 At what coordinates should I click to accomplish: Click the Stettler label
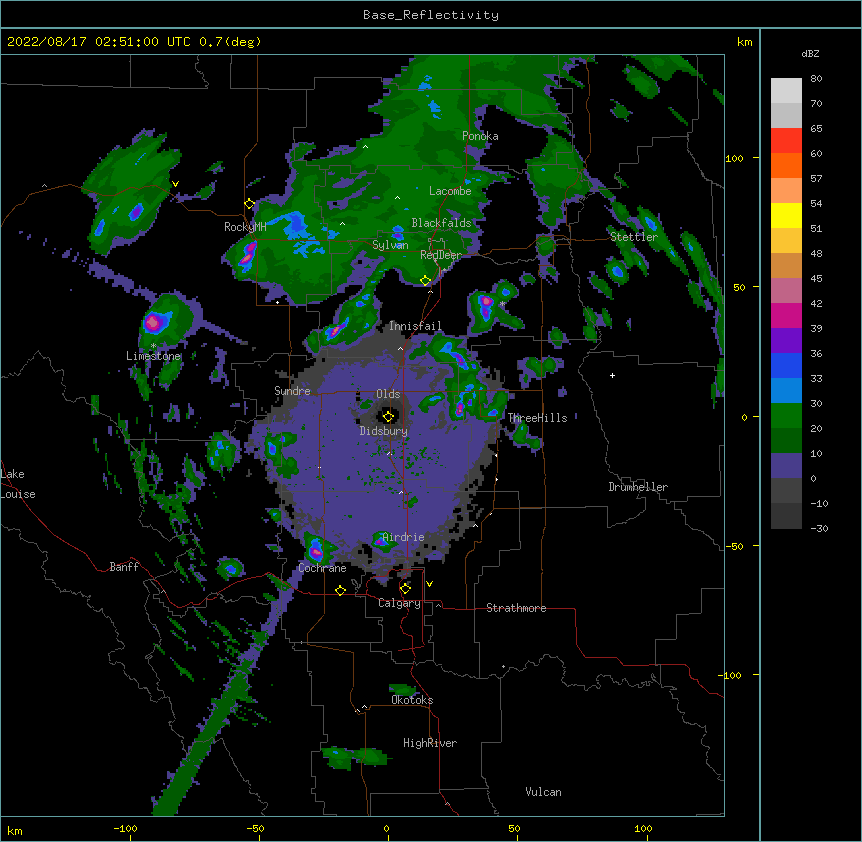tap(634, 237)
